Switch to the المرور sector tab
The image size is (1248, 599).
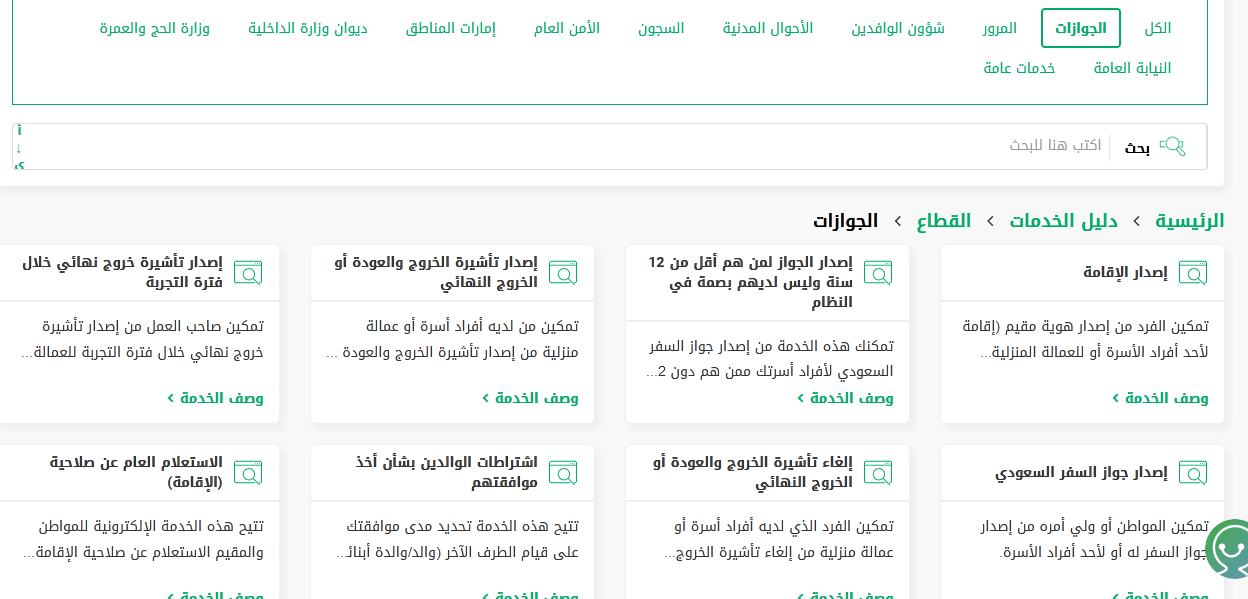click(999, 28)
